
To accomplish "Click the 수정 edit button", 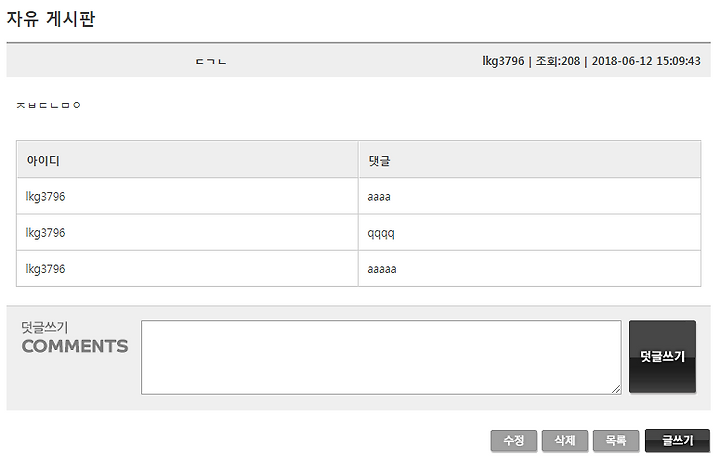I will [x=513, y=441].
